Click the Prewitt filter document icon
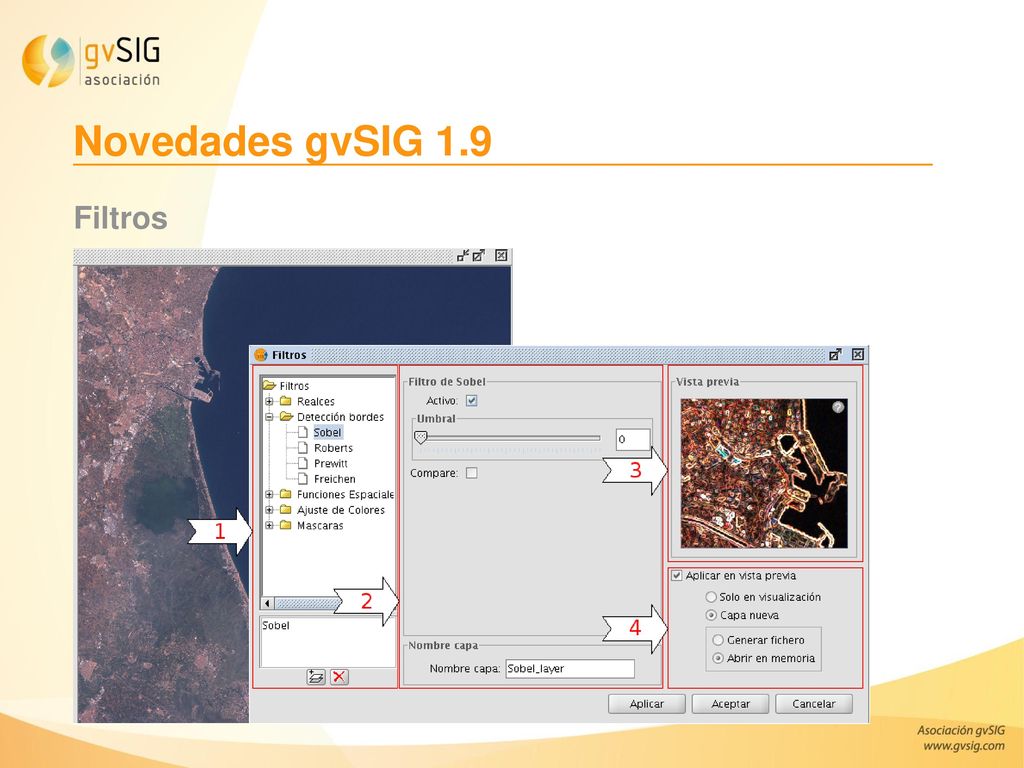Viewport: 1024px width, 768px height. [302, 463]
